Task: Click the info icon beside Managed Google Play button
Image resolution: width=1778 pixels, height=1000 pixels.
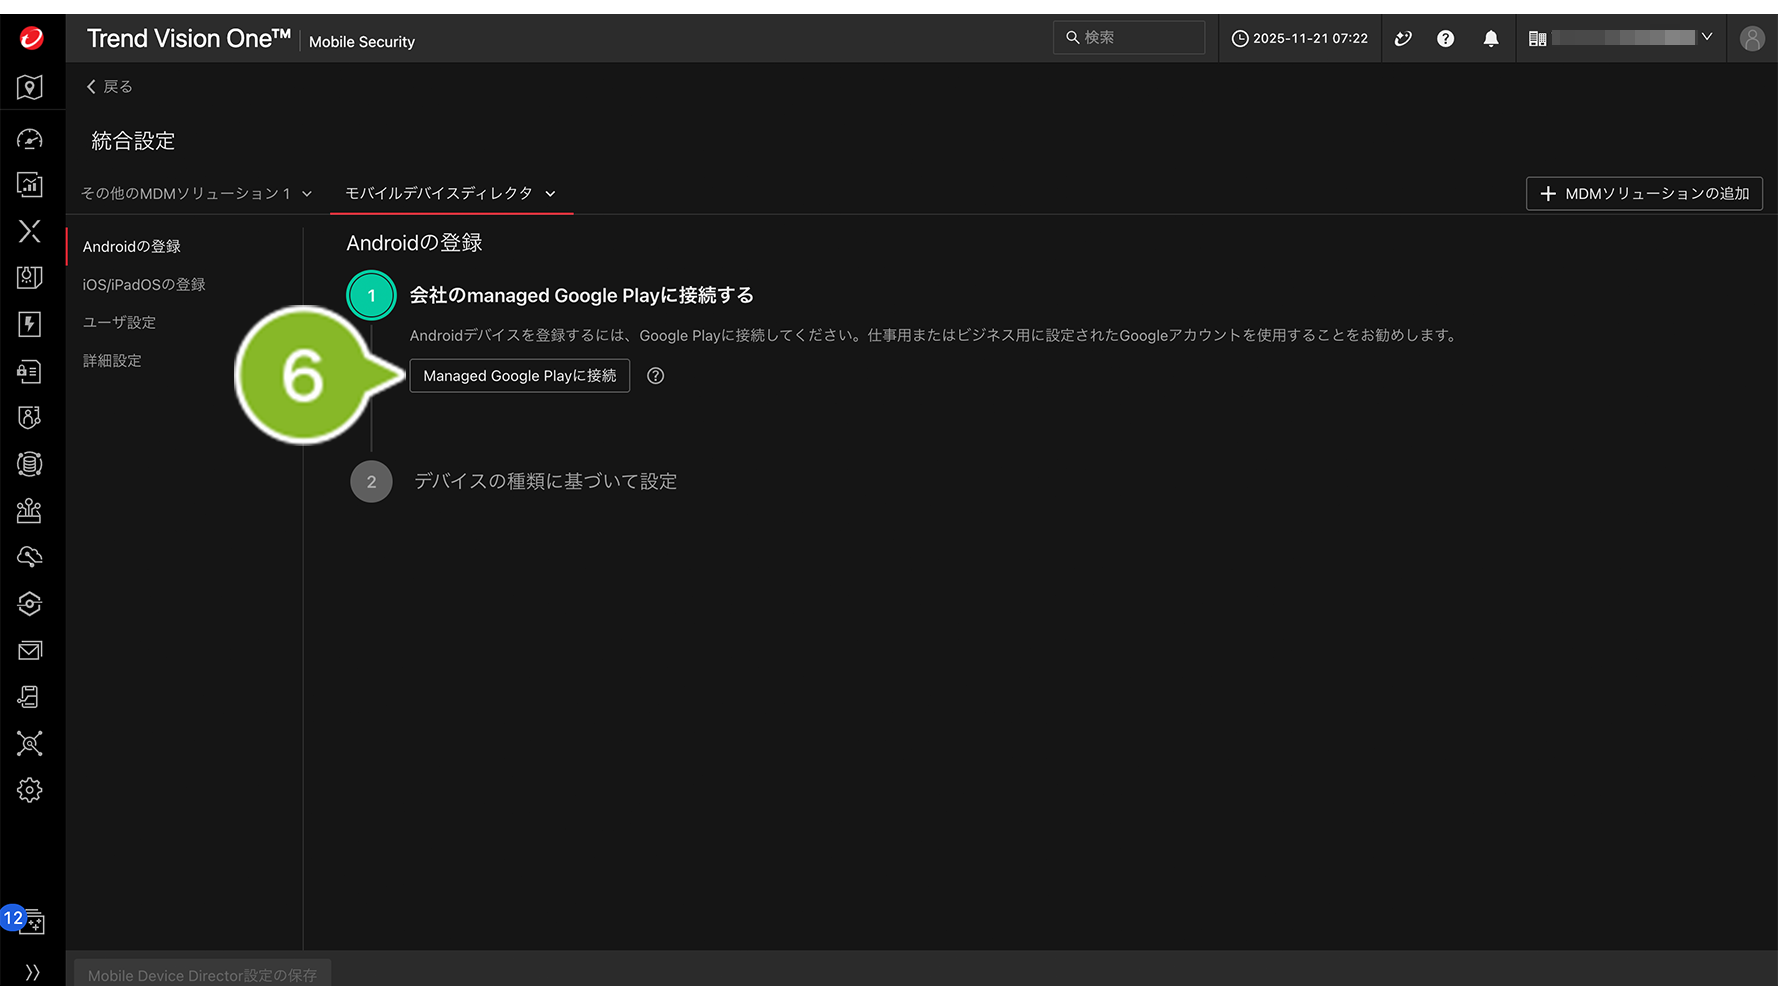Action: click(x=655, y=376)
